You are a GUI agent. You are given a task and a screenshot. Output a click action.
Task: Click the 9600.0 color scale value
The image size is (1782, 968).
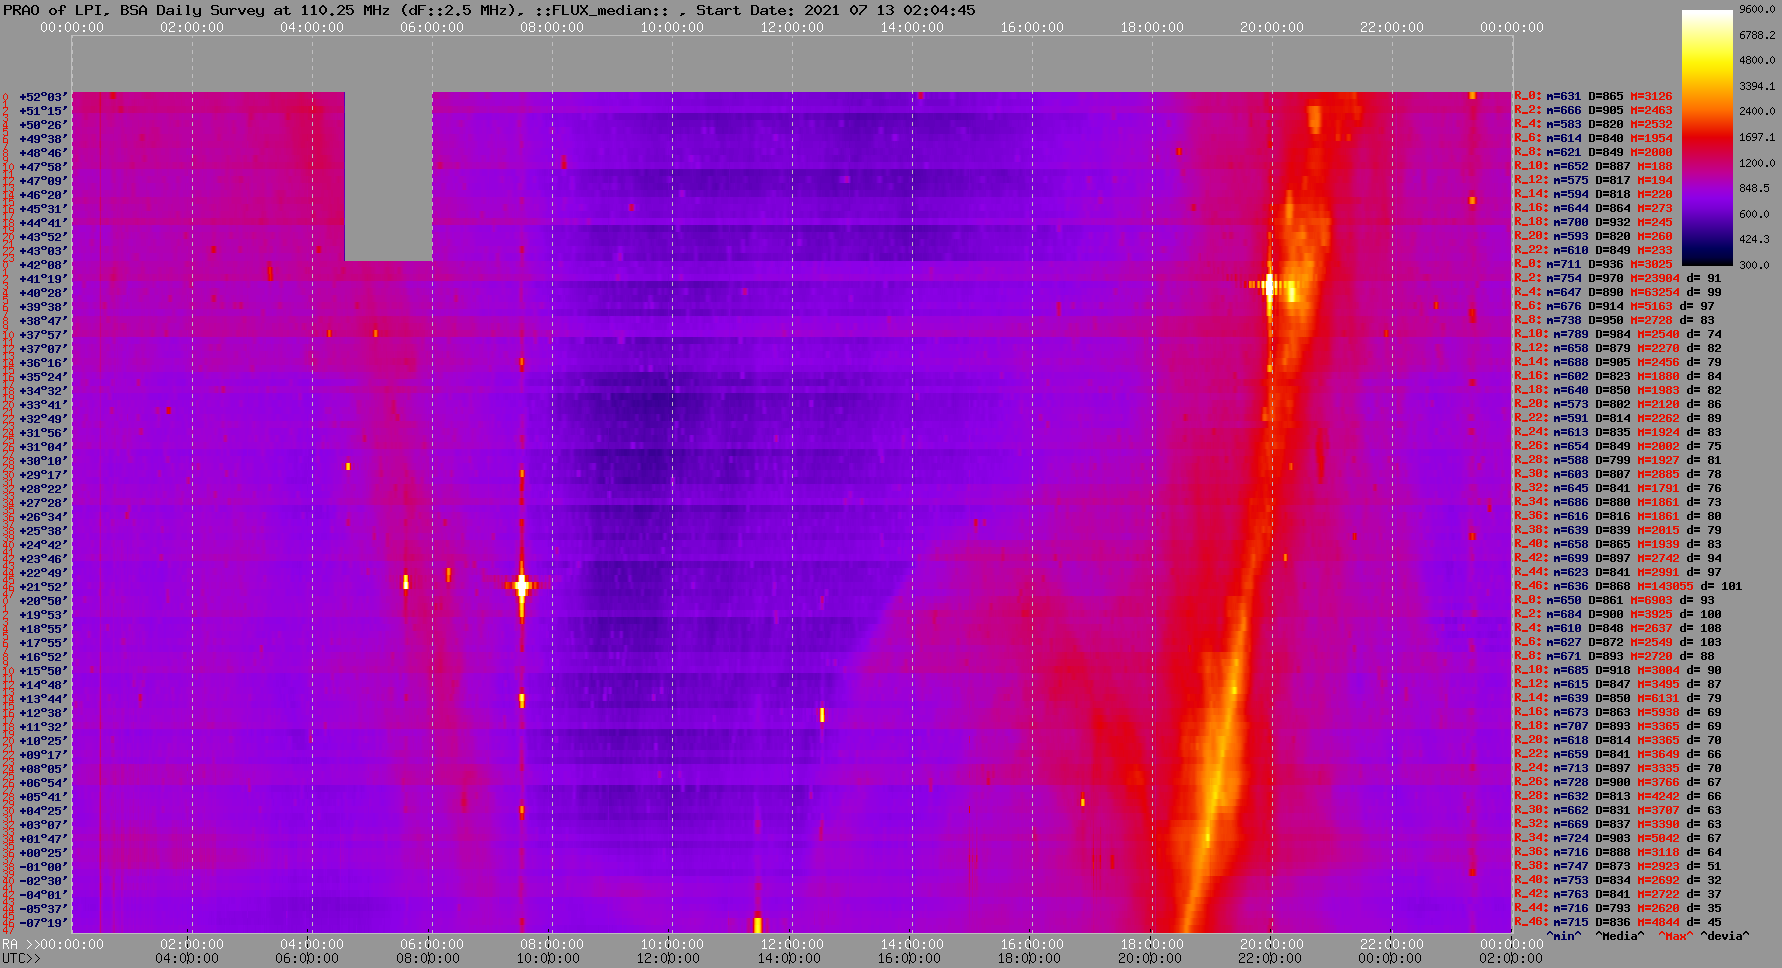[x=1757, y=9]
